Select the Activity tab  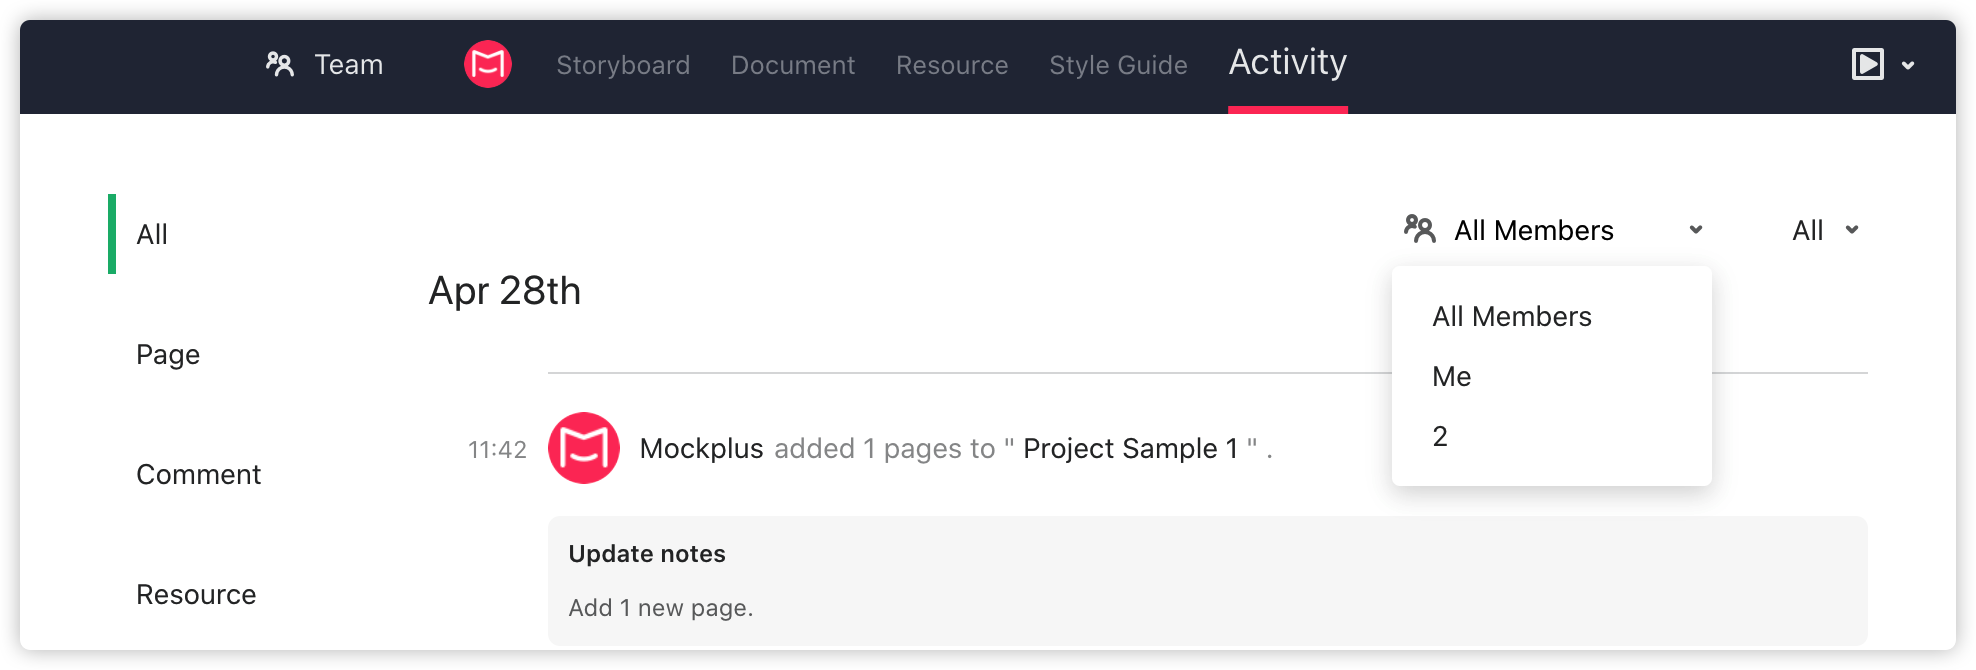[x=1288, y=63]
